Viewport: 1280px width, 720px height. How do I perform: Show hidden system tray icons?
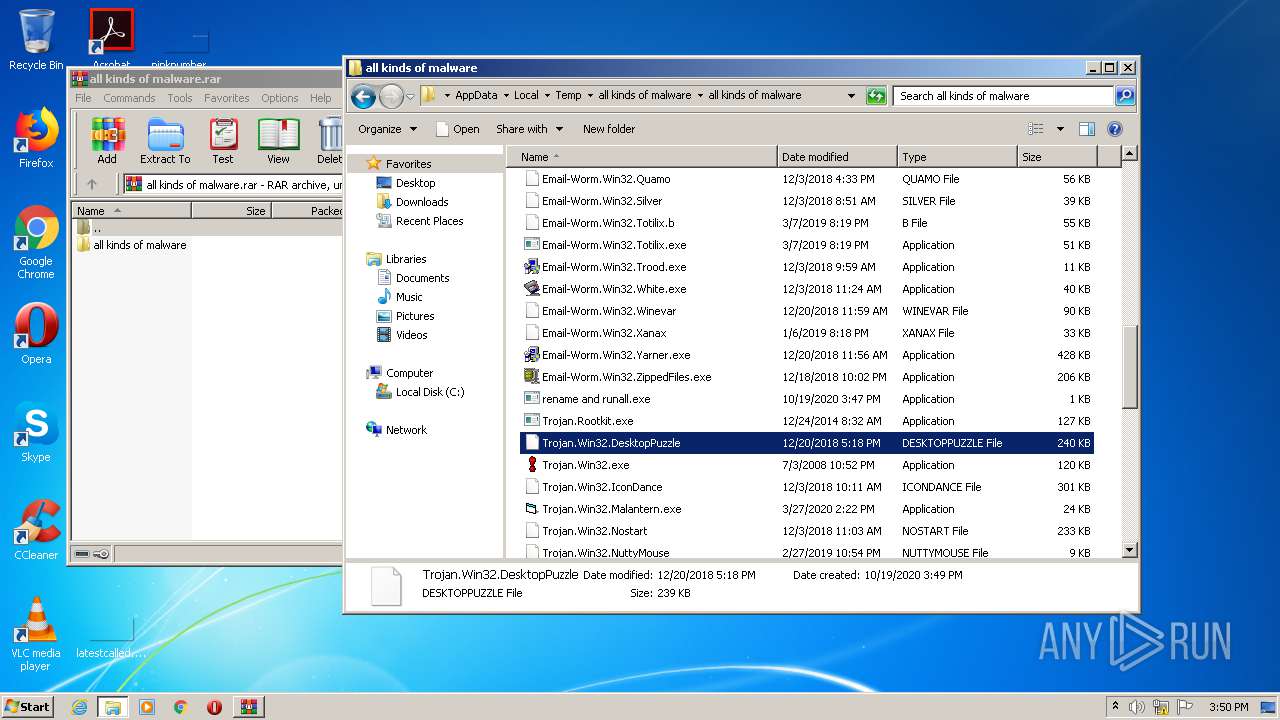1116,707
